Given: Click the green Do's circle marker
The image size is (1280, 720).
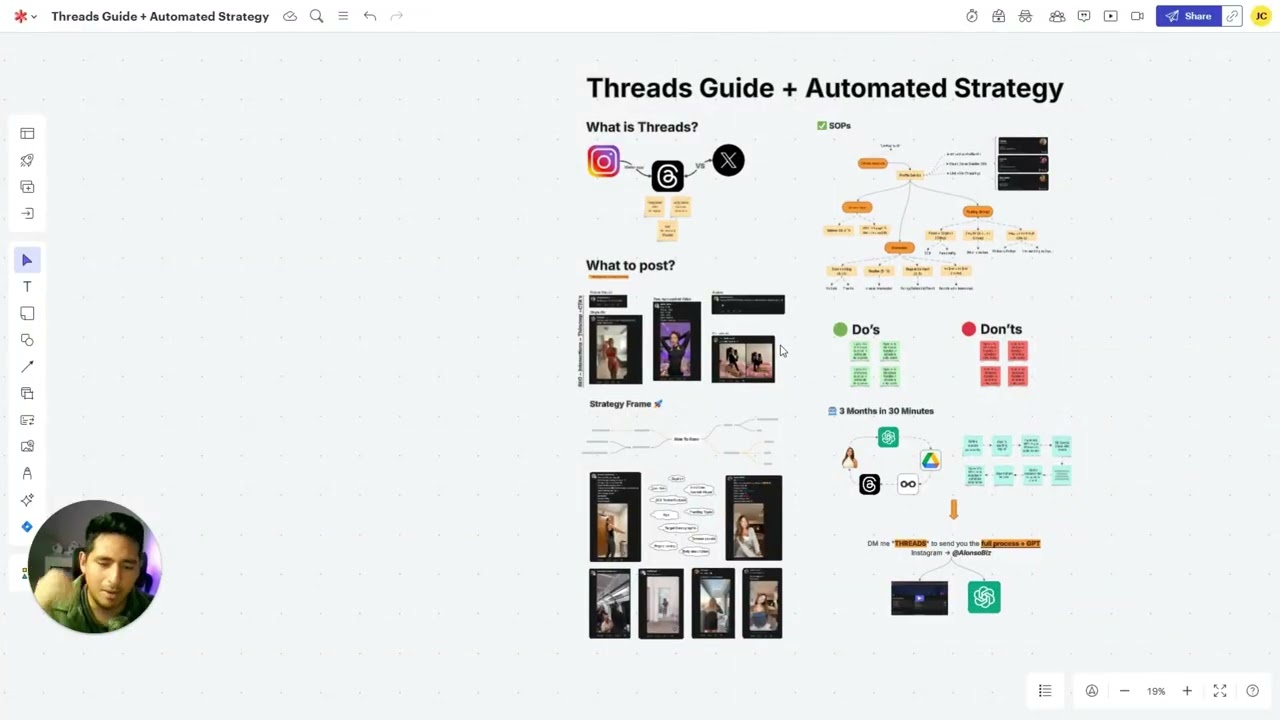Looking at the screenshot, I should pyautogui.click(x=840, y=329).
